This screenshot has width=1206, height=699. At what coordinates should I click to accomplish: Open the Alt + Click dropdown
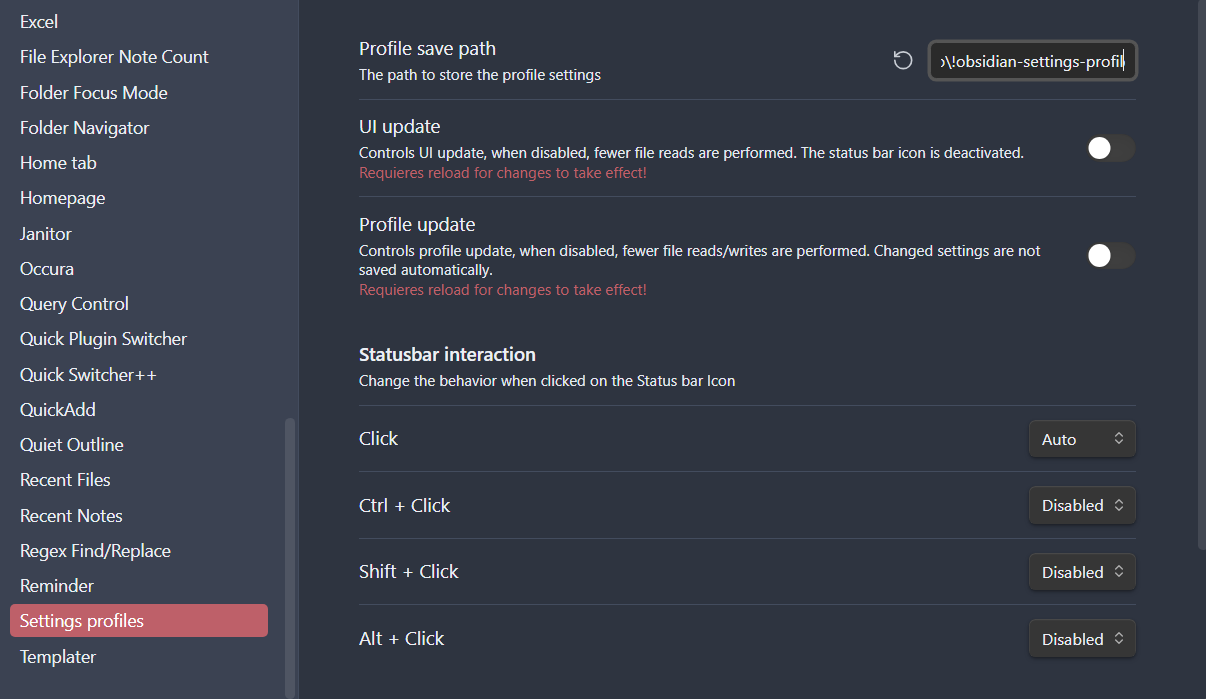tap(1082, 638)
